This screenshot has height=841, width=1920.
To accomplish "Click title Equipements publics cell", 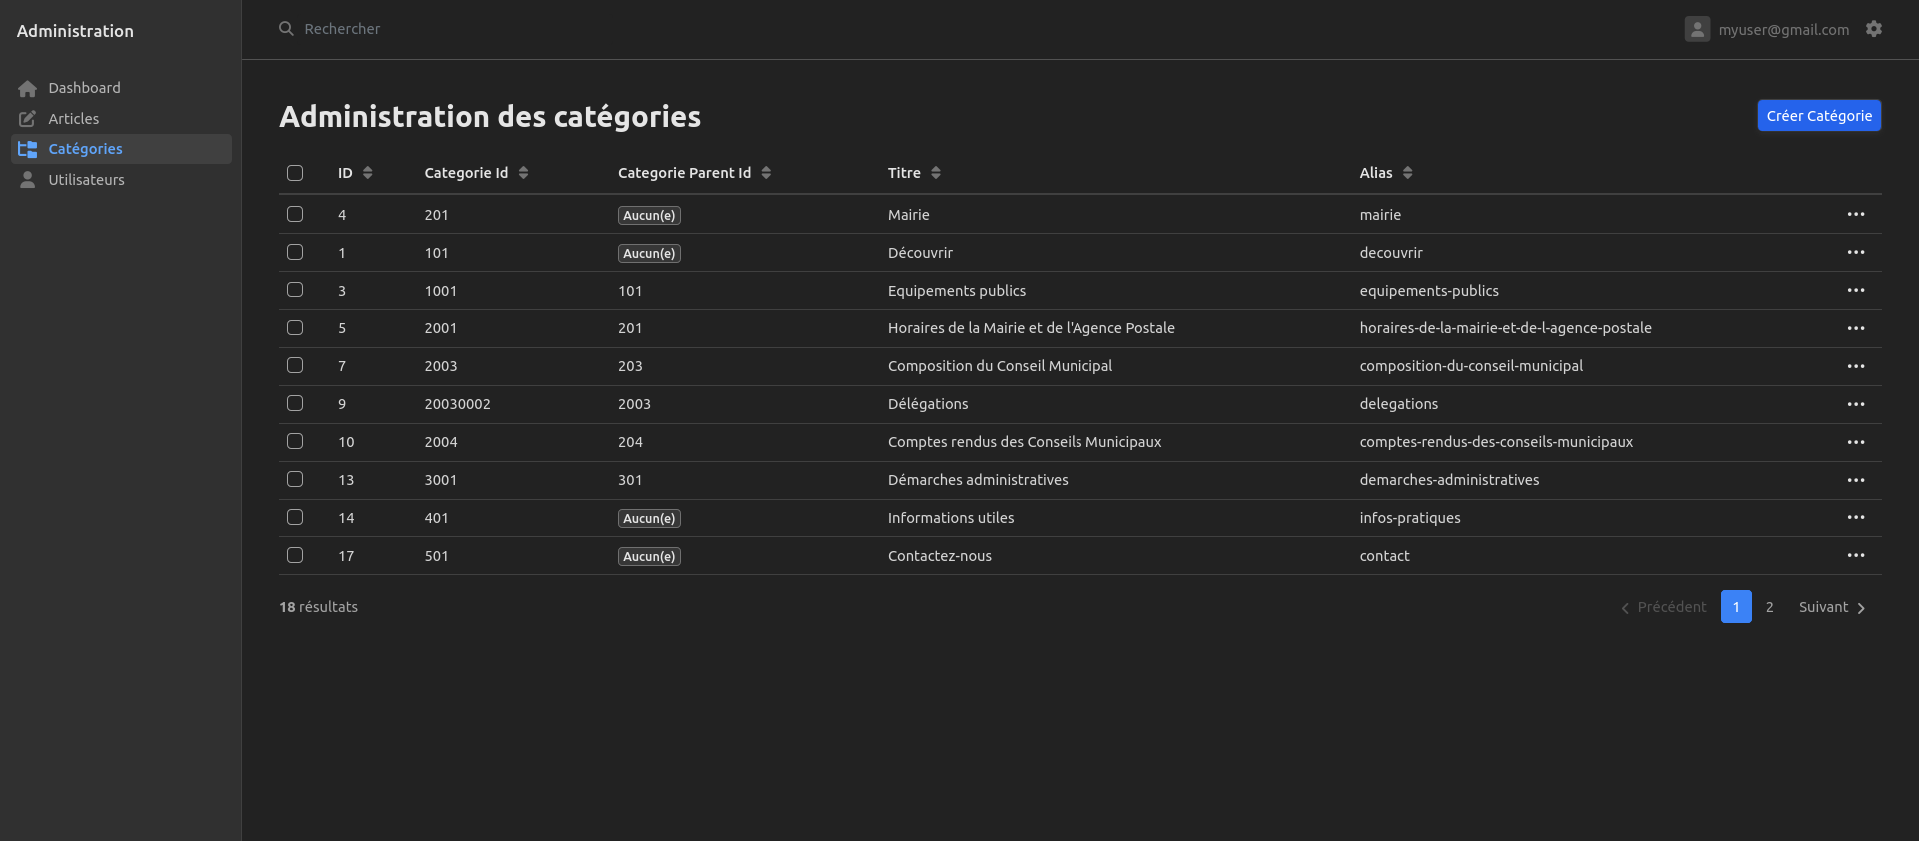I will [957, 291].
